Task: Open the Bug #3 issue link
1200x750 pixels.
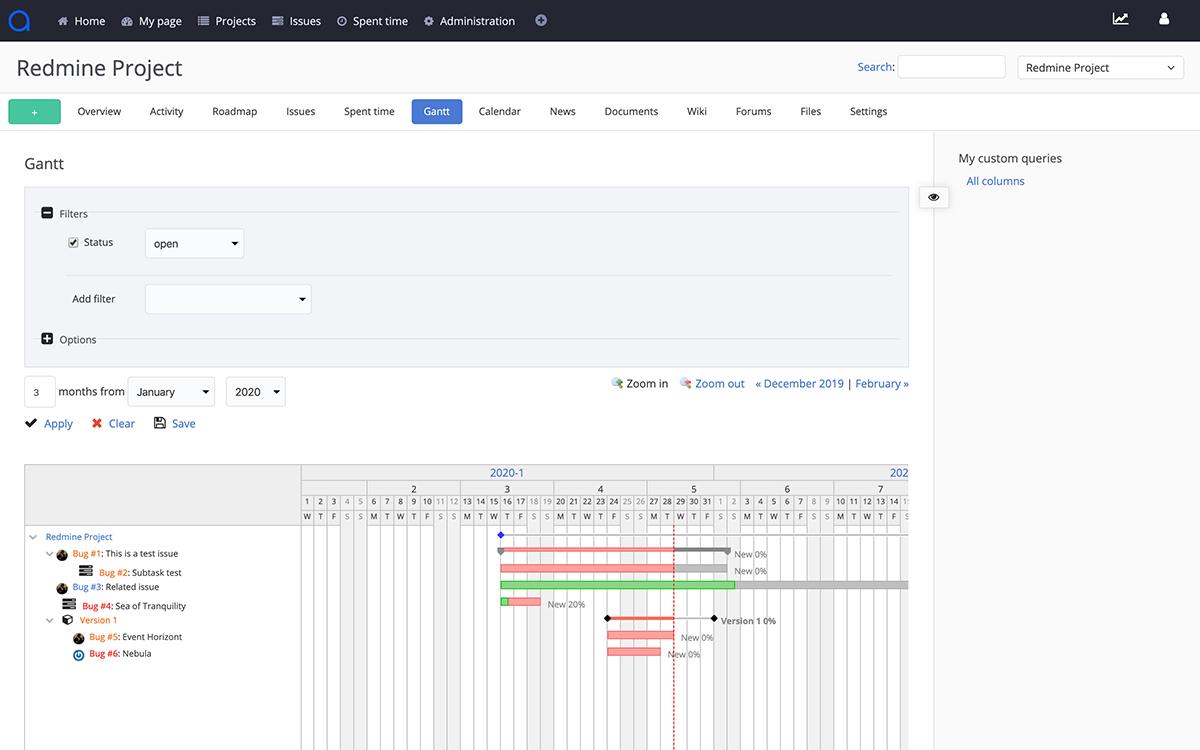Action: coord(88,588)
